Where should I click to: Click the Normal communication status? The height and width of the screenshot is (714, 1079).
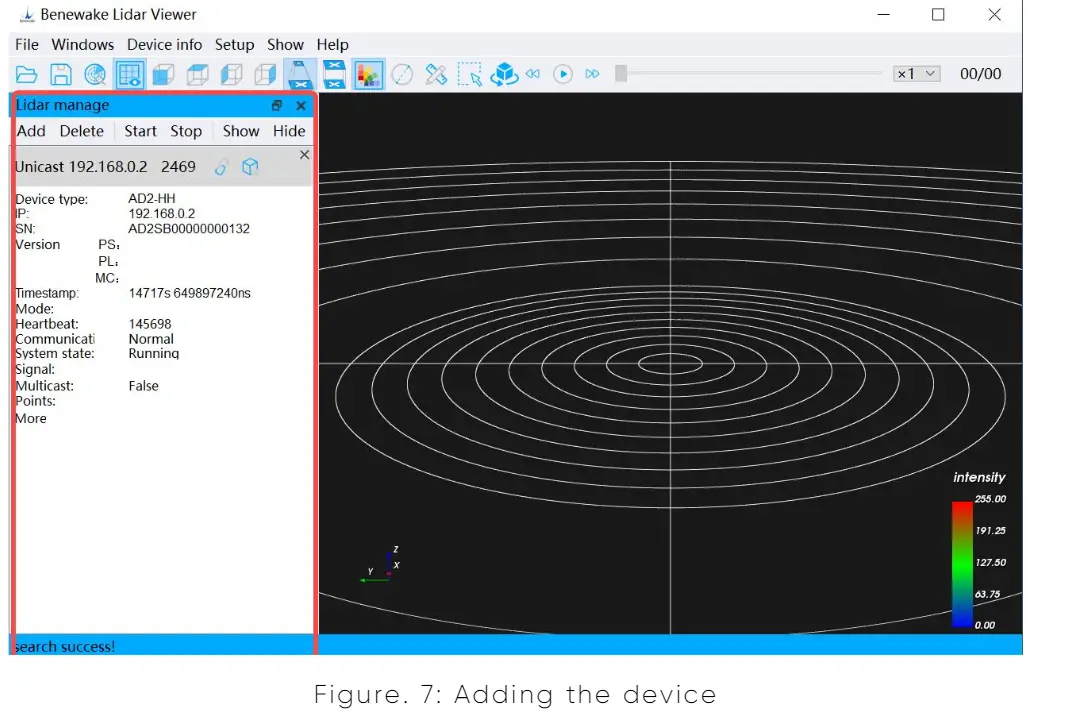(151, 338)
